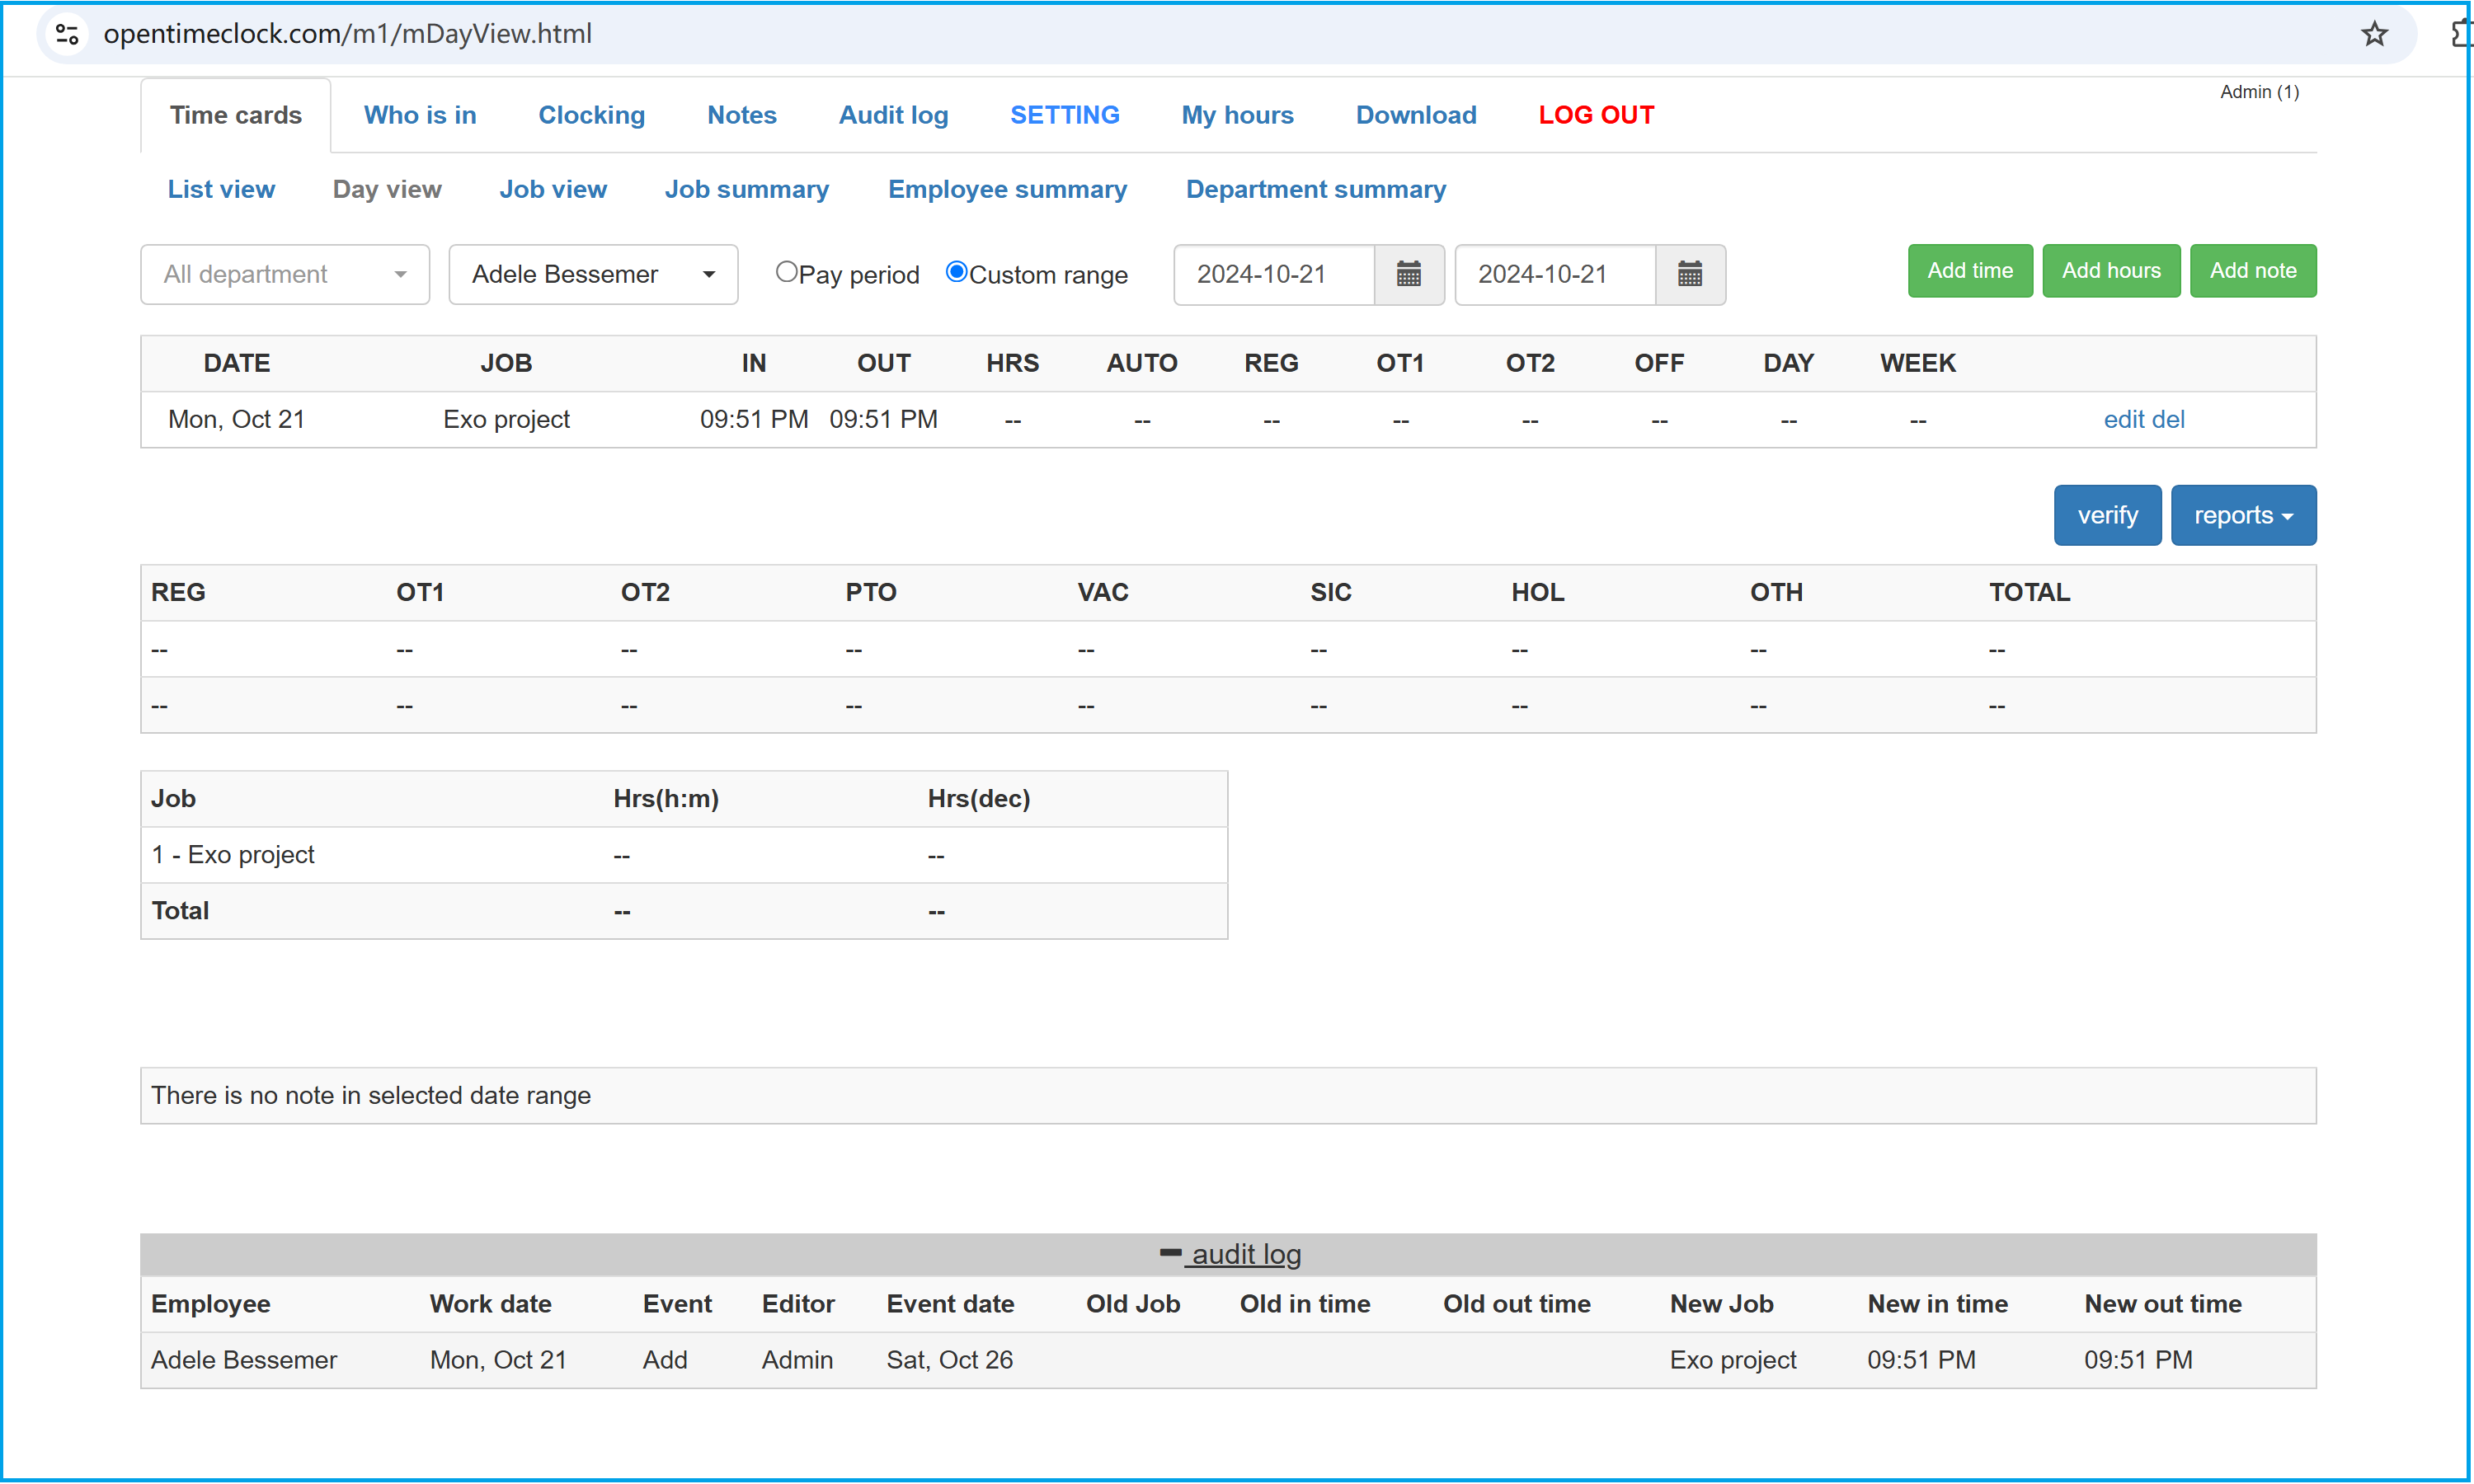Open the Adele Bessemer employee dropdown

[x=593, y=274]
